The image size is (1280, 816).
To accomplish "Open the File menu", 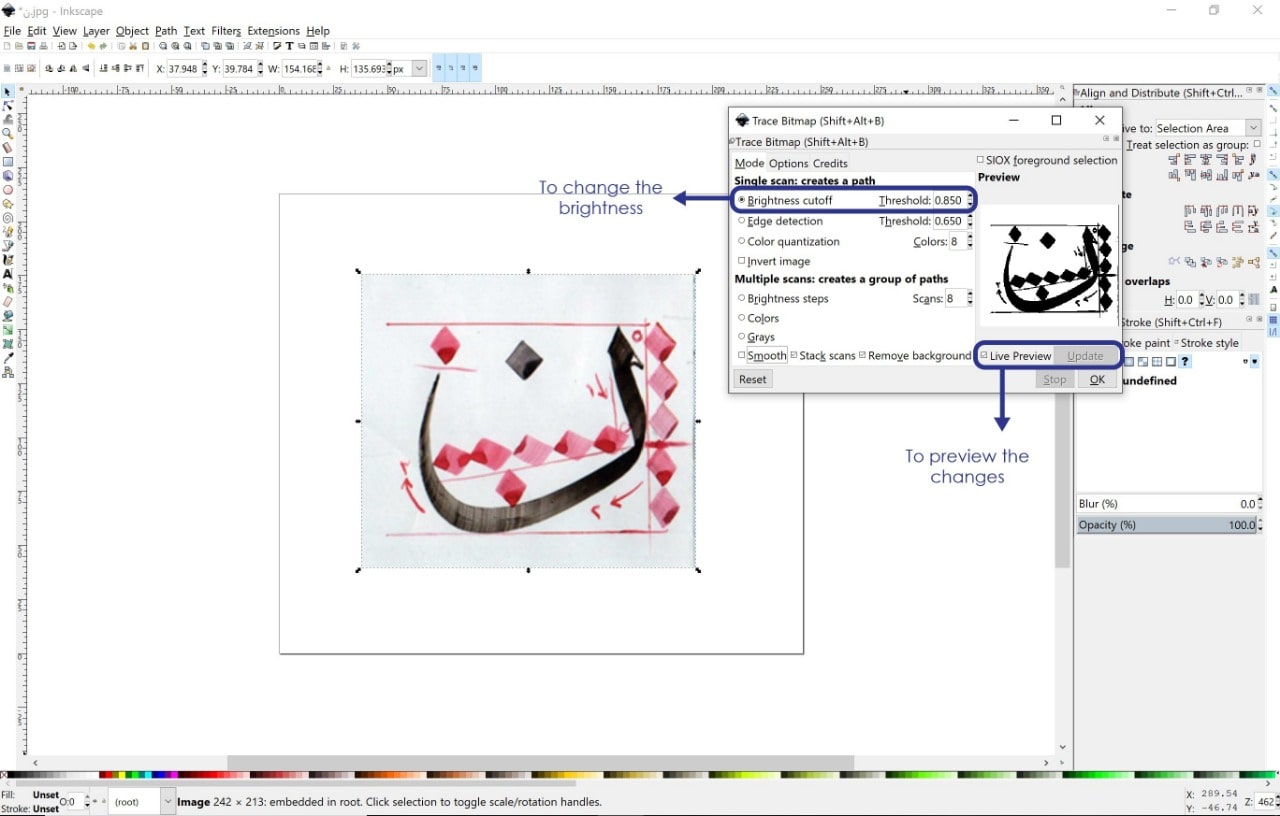I will (12, 31).
